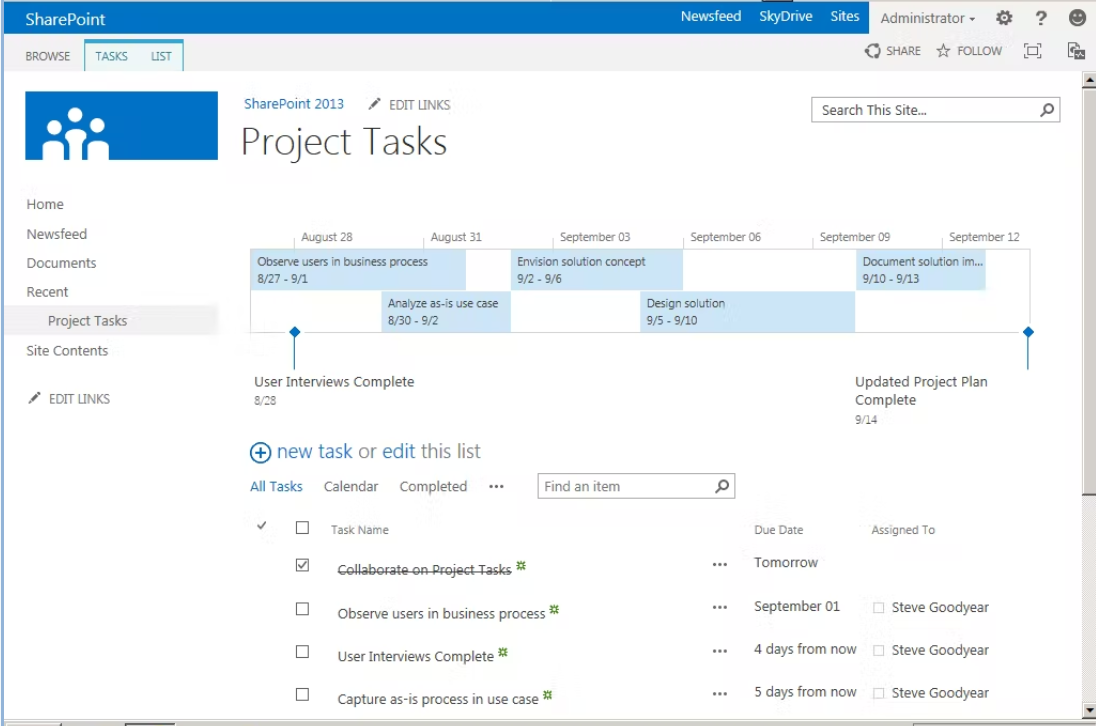Screen dimensions: 1096x726
Task: Mark User Interviews Complete as done
Action: coord(302,651)
